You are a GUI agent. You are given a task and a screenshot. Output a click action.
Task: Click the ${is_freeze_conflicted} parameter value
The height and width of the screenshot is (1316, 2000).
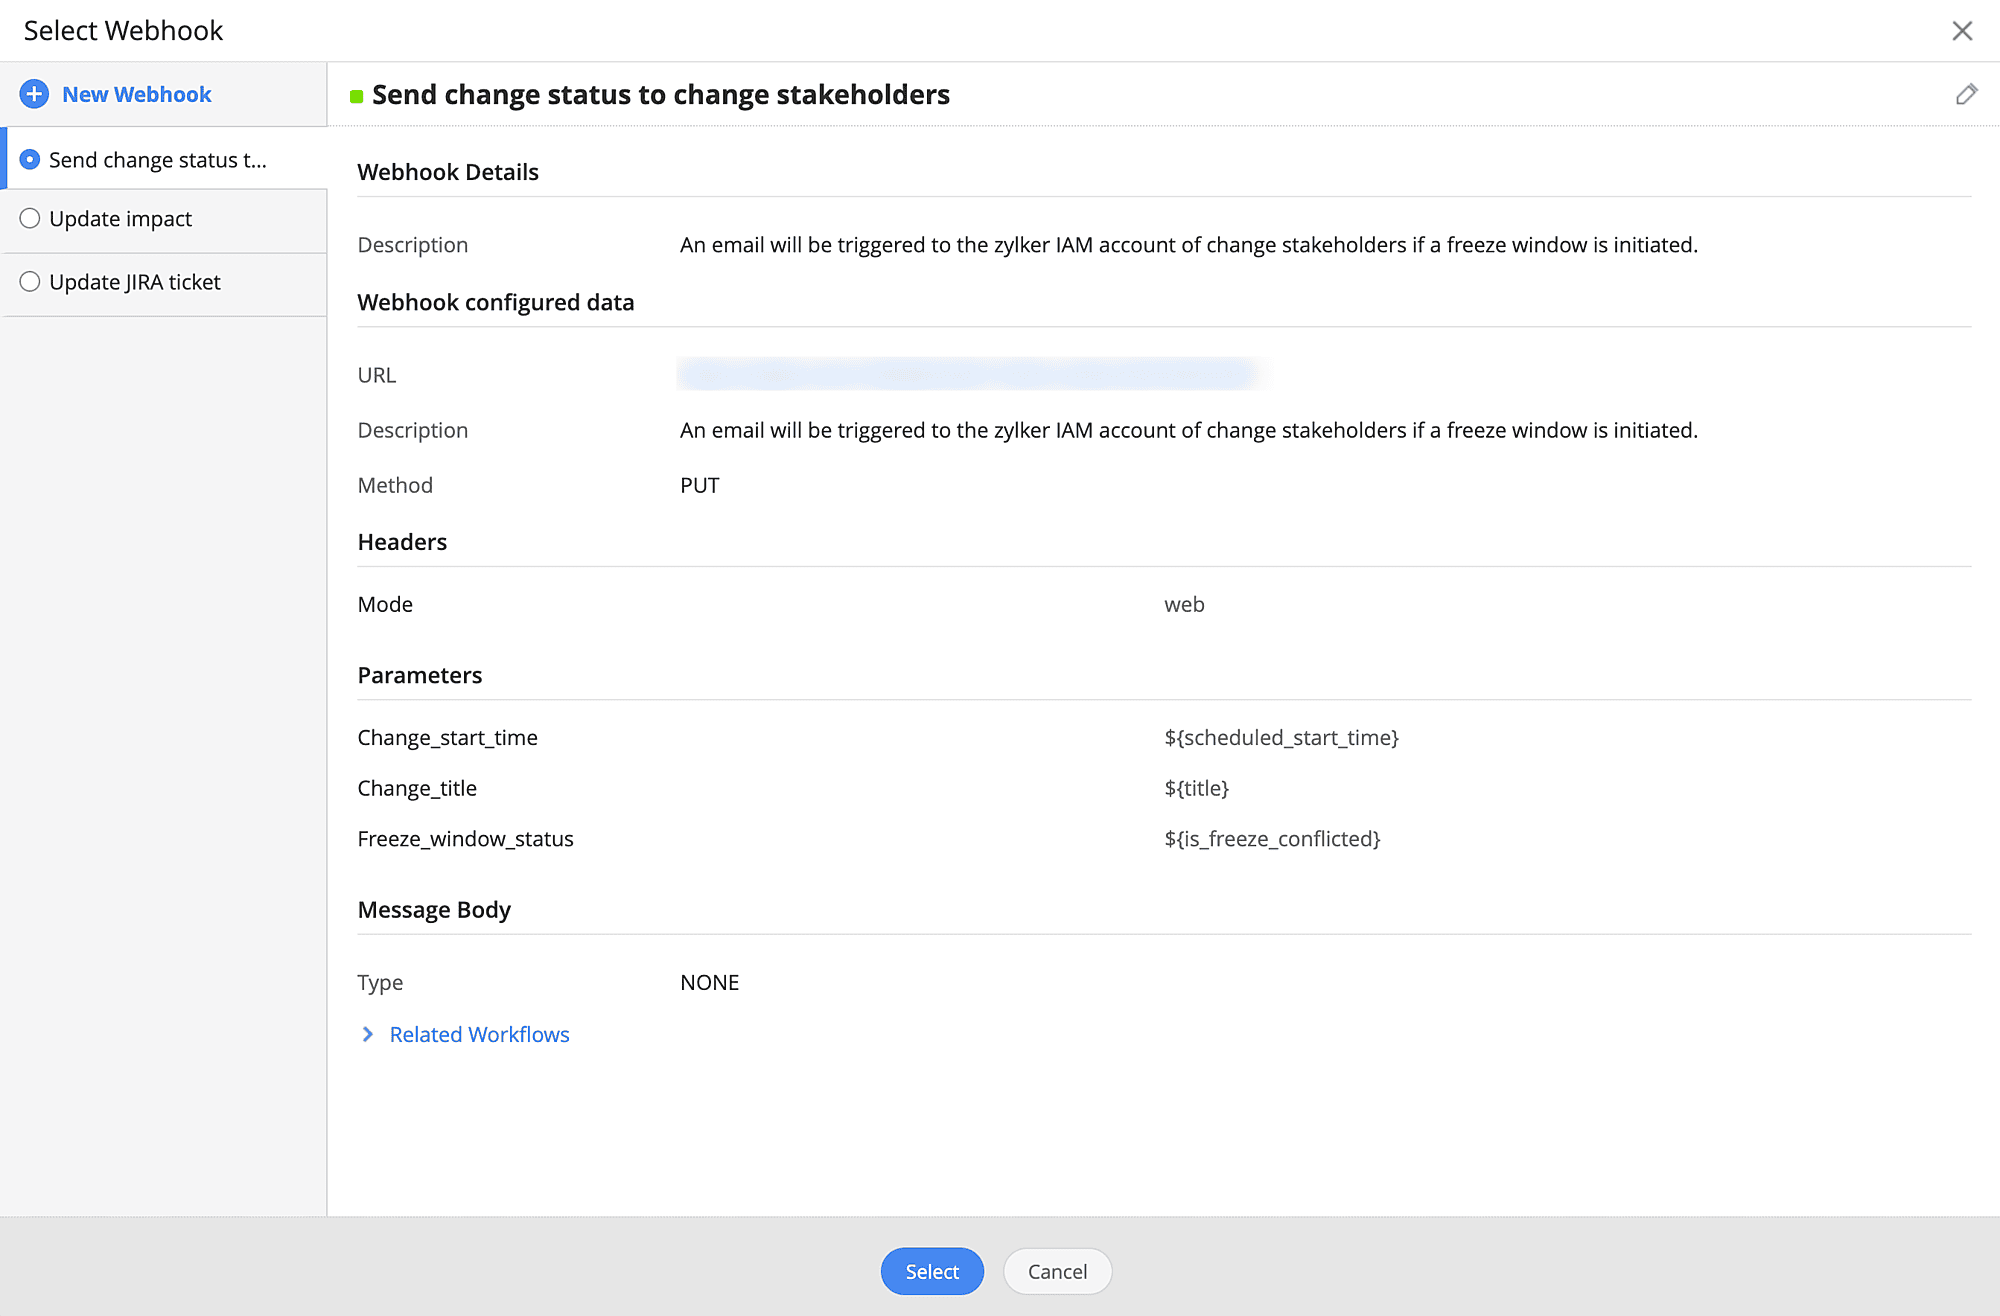pos(1272,838)
